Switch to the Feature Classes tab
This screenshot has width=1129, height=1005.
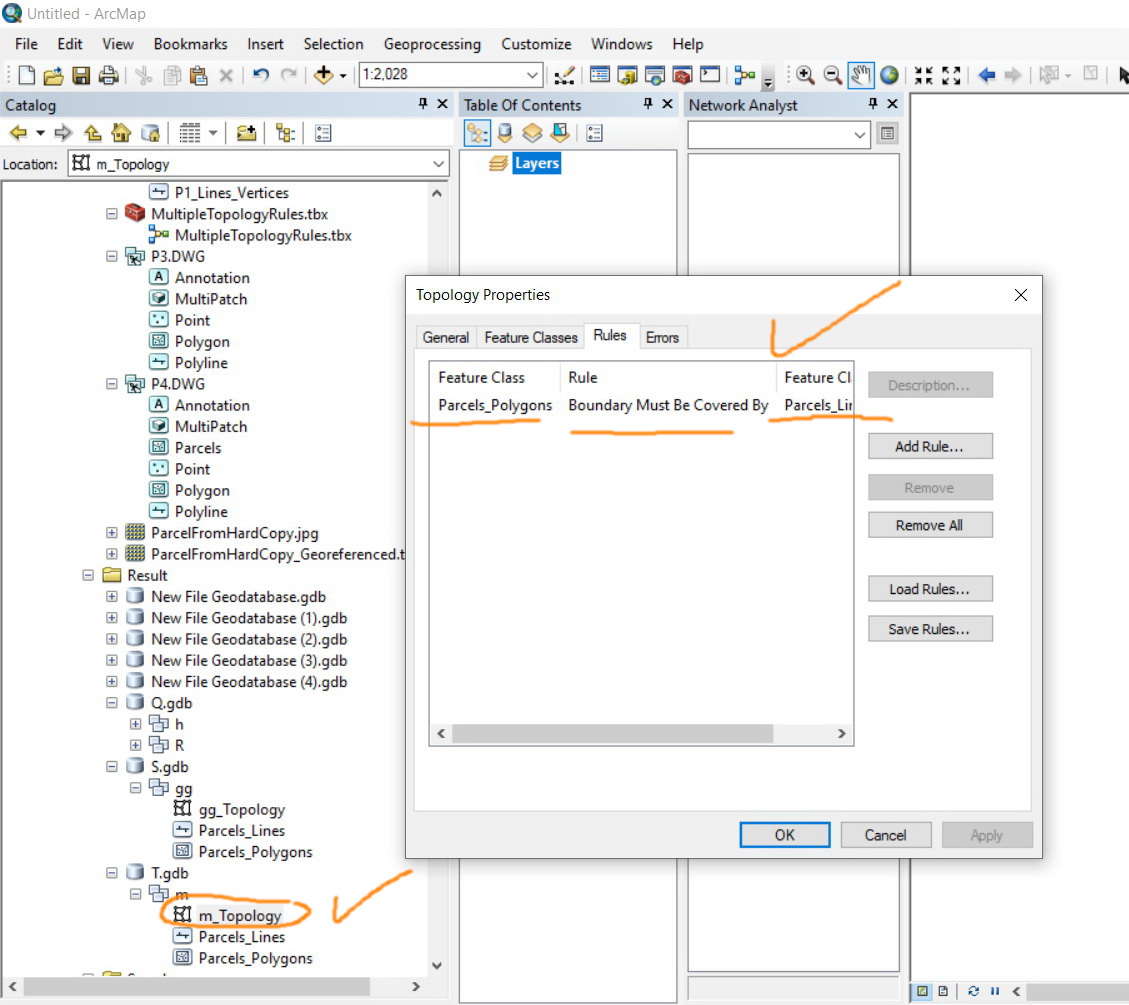coord(531,337)
